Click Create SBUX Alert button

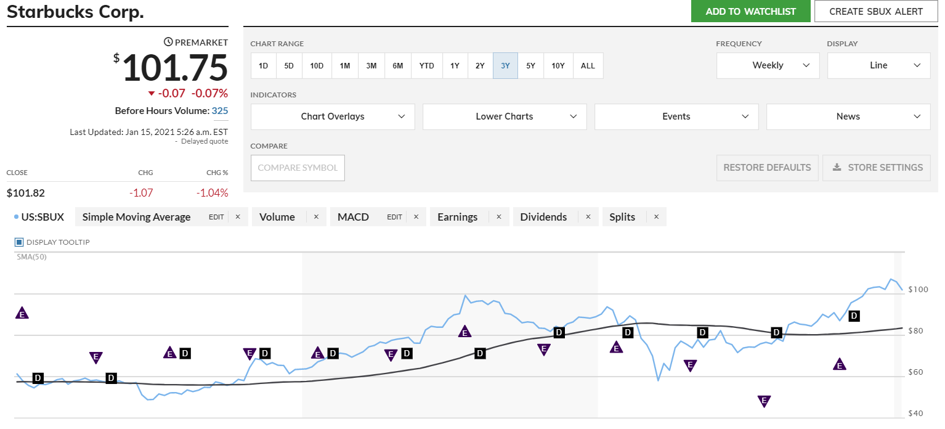(x=876, y=11)
